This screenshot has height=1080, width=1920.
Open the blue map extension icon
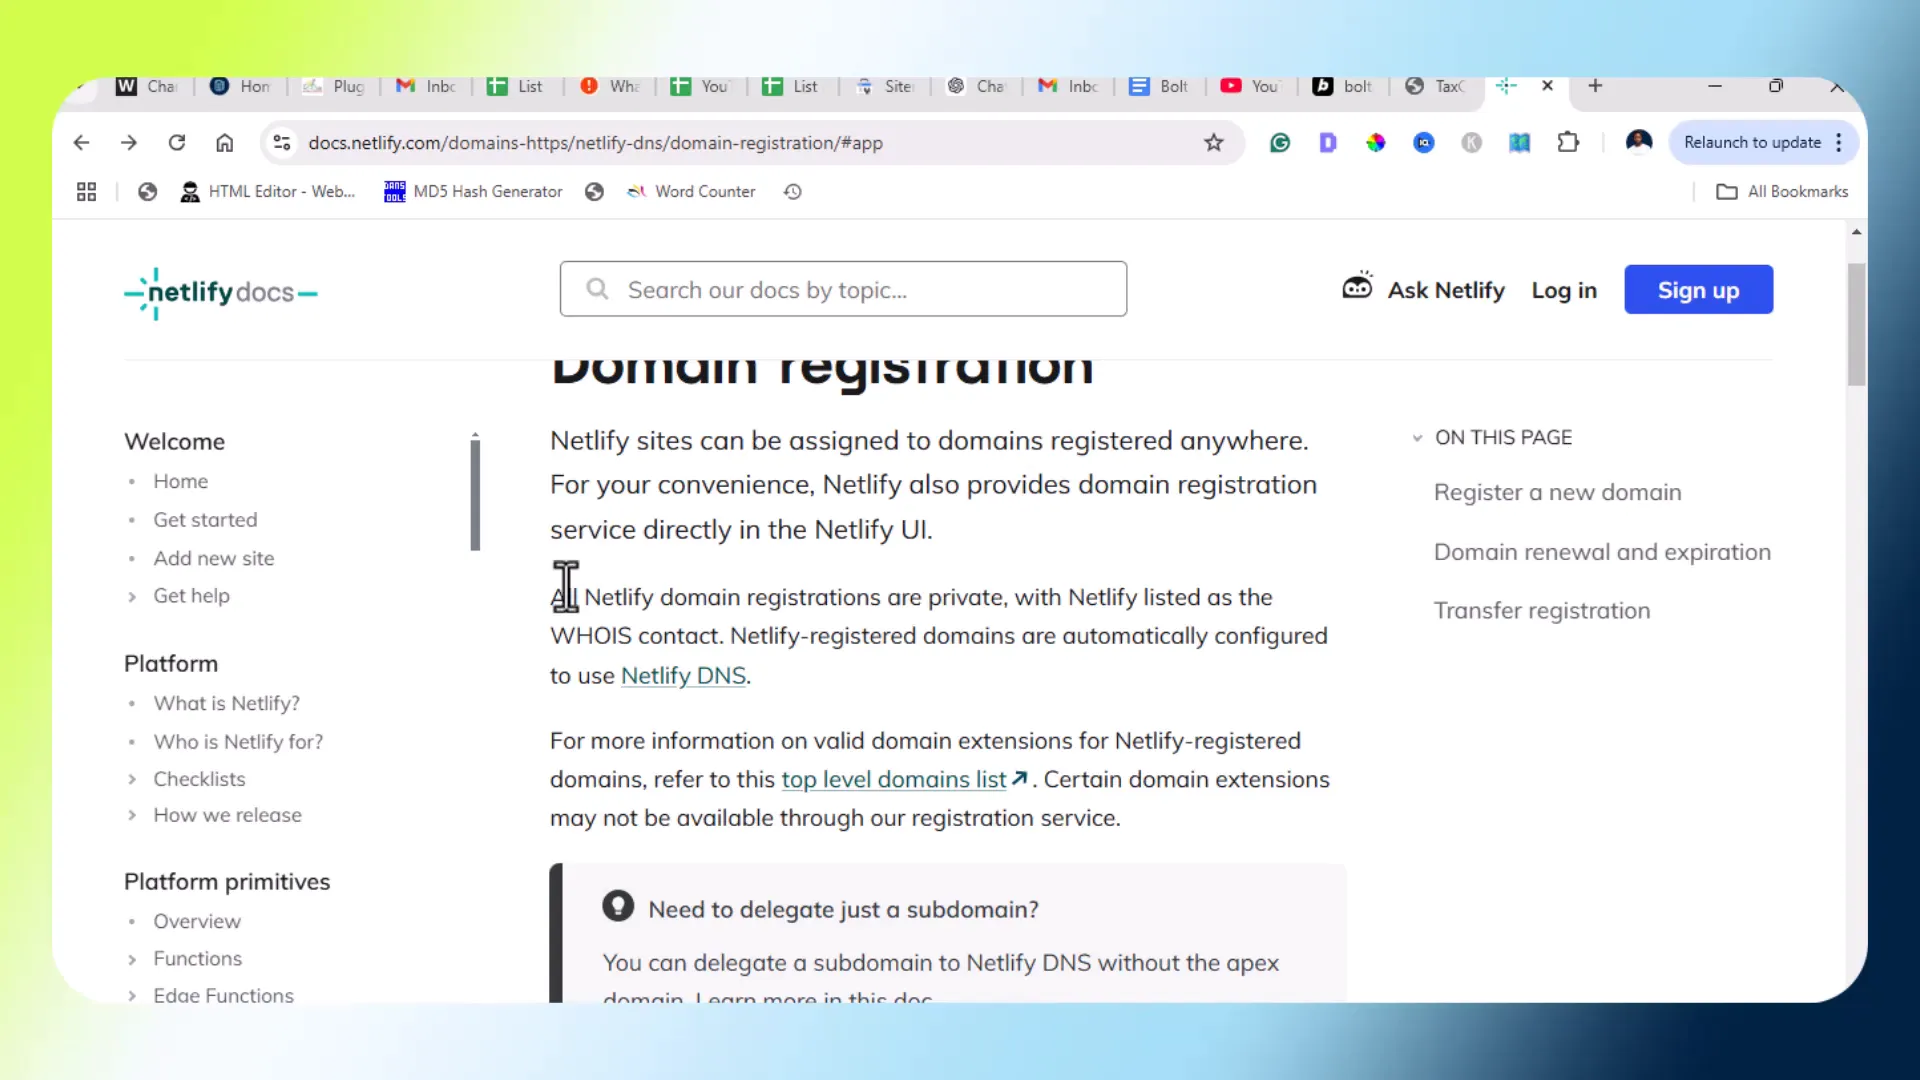[x=1520, y=143]
